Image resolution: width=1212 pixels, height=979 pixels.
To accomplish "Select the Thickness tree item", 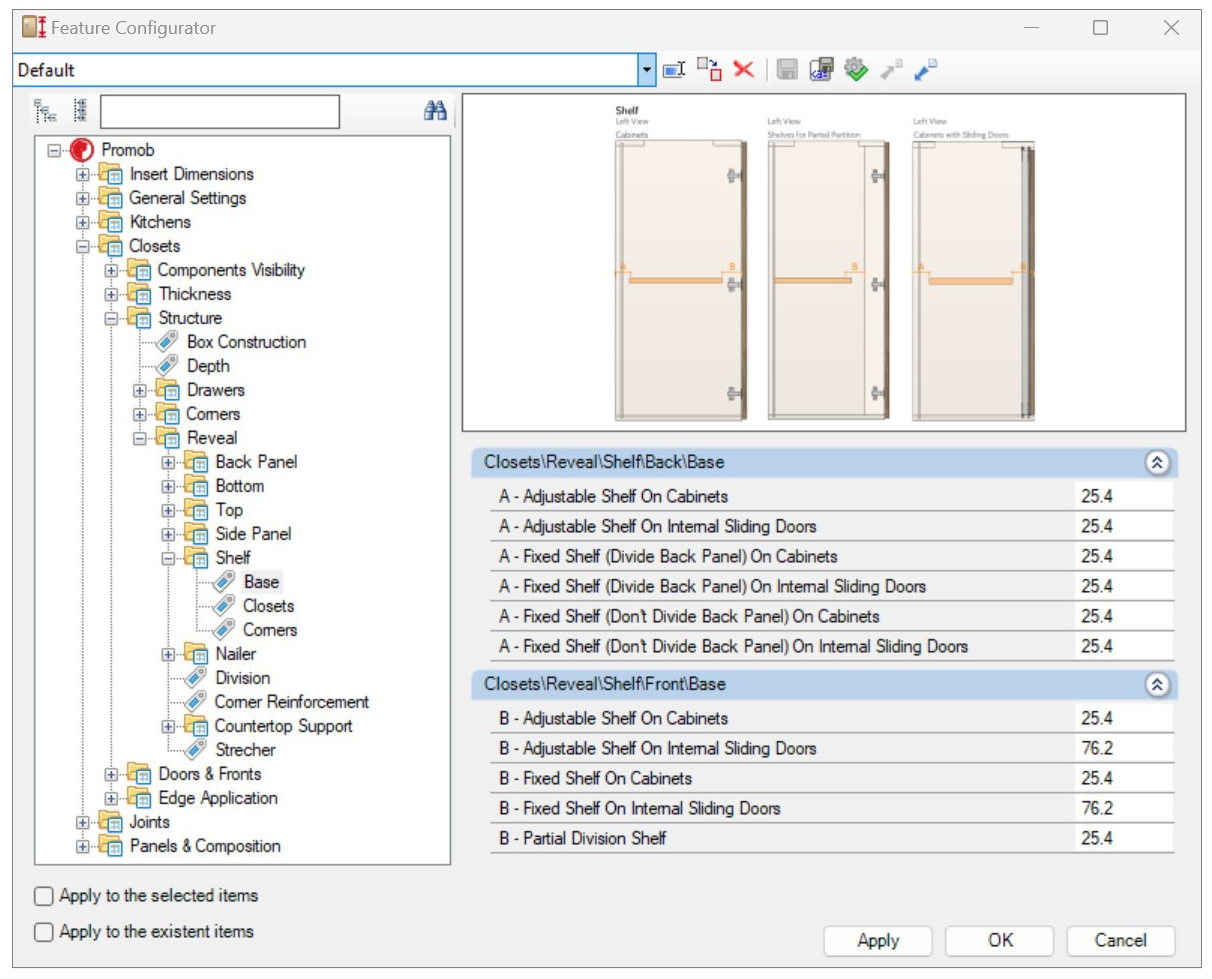I will pyautogui.click(x=195, y=294).
